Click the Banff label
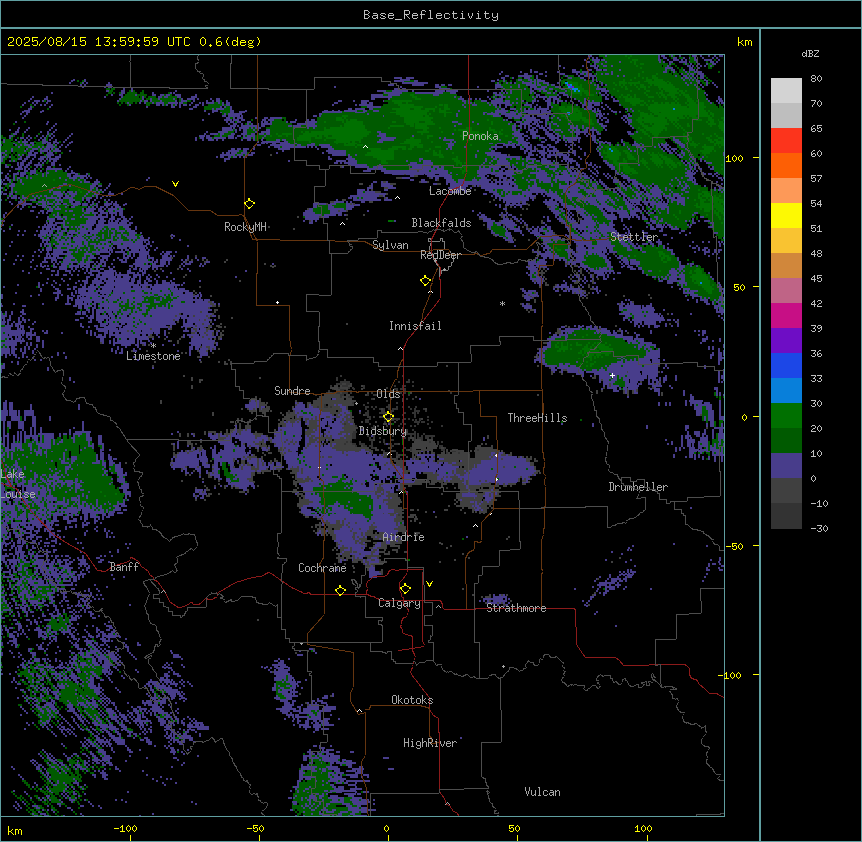 pyautogui.click(x=124, y=567)
